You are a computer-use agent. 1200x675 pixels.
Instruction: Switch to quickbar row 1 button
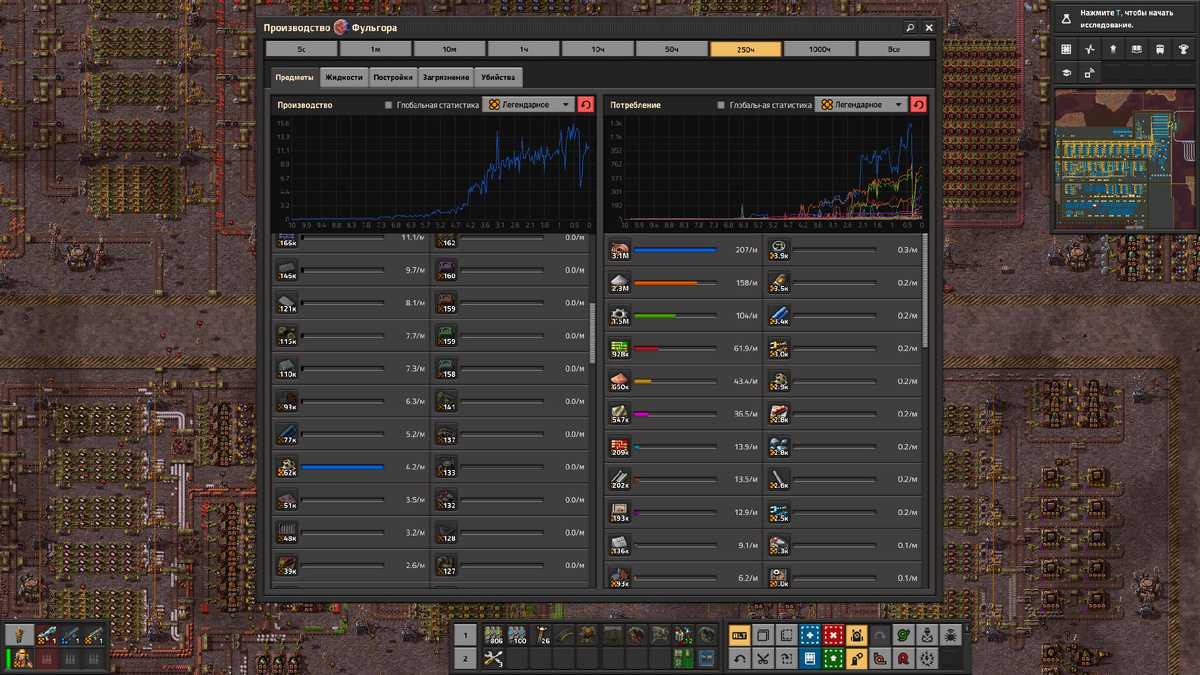click(x=466, y=634)
